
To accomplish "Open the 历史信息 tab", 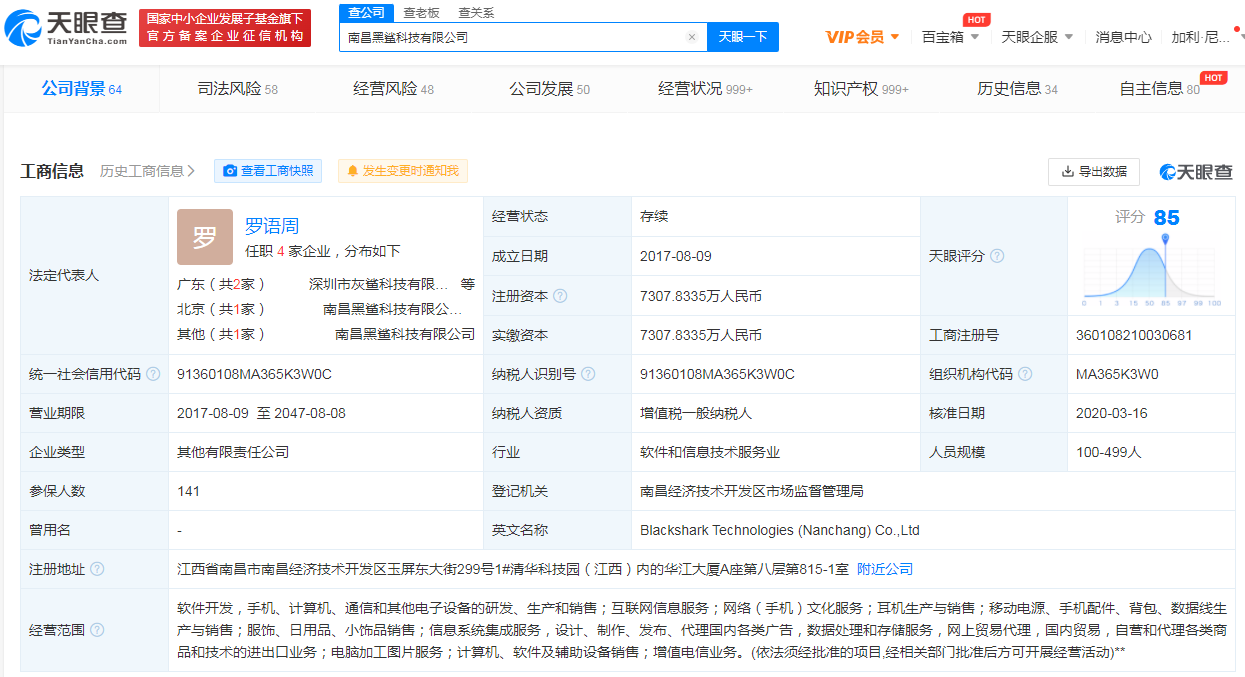I will 1017,89.
